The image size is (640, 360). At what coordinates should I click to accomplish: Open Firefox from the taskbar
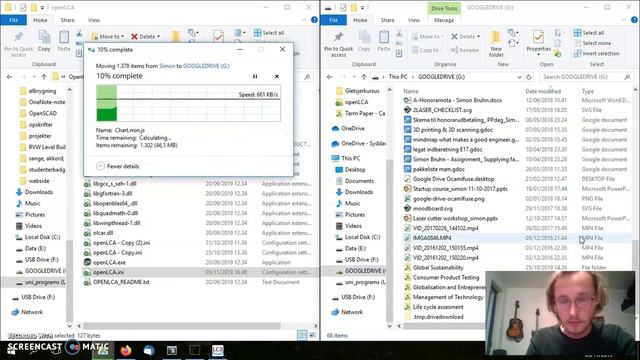click(126, 350)
